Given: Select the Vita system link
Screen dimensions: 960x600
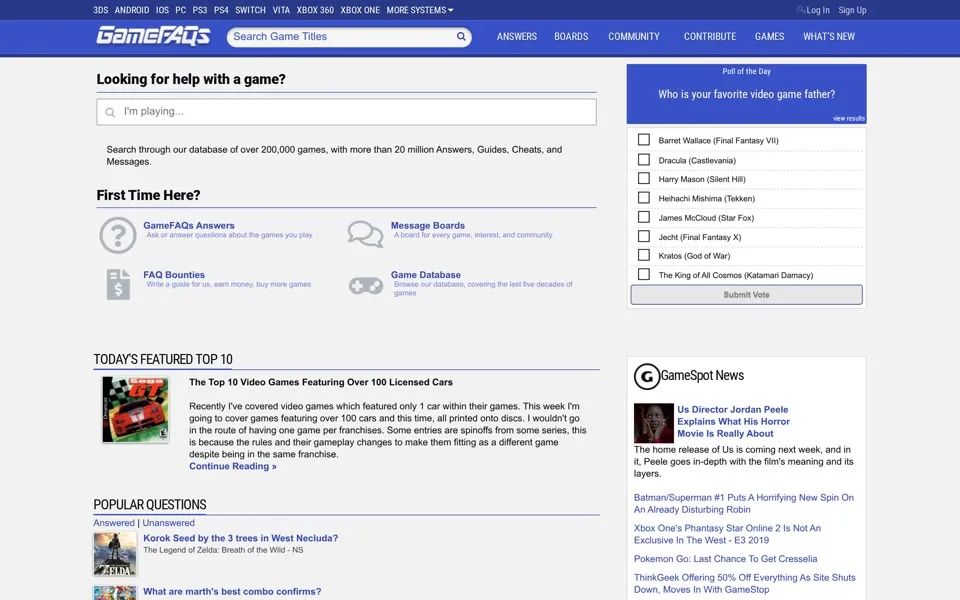Looking at the screenshot, I should coord(281,10).
